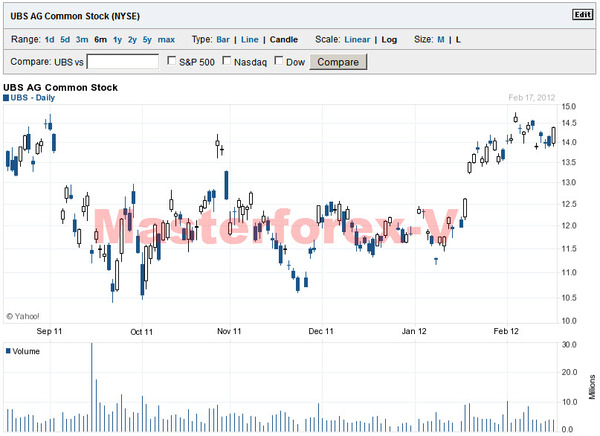
Task: Enable the Nasdaq checkbox
Action: (227, 61)
